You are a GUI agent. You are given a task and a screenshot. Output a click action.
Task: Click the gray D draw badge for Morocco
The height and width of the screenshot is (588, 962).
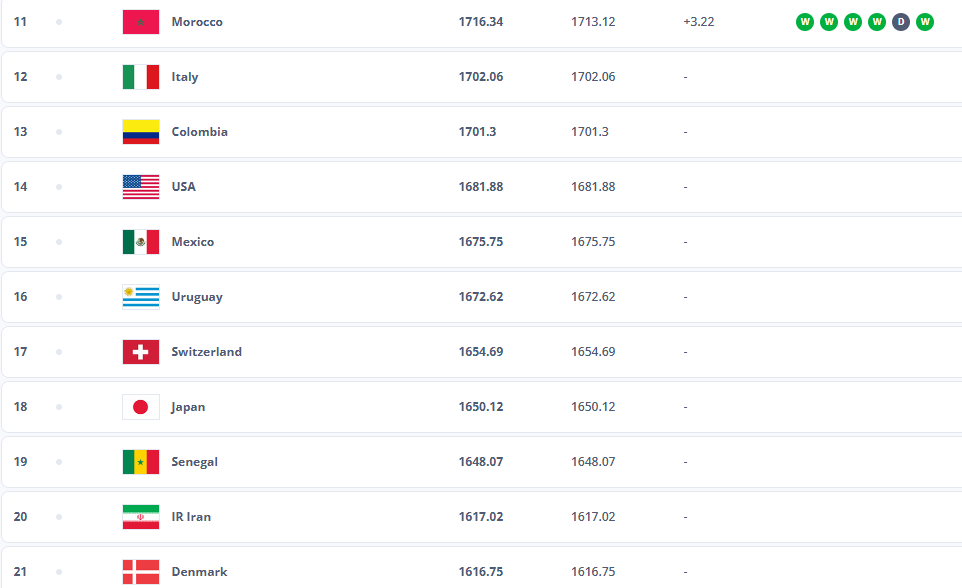(x=901, y=22)
